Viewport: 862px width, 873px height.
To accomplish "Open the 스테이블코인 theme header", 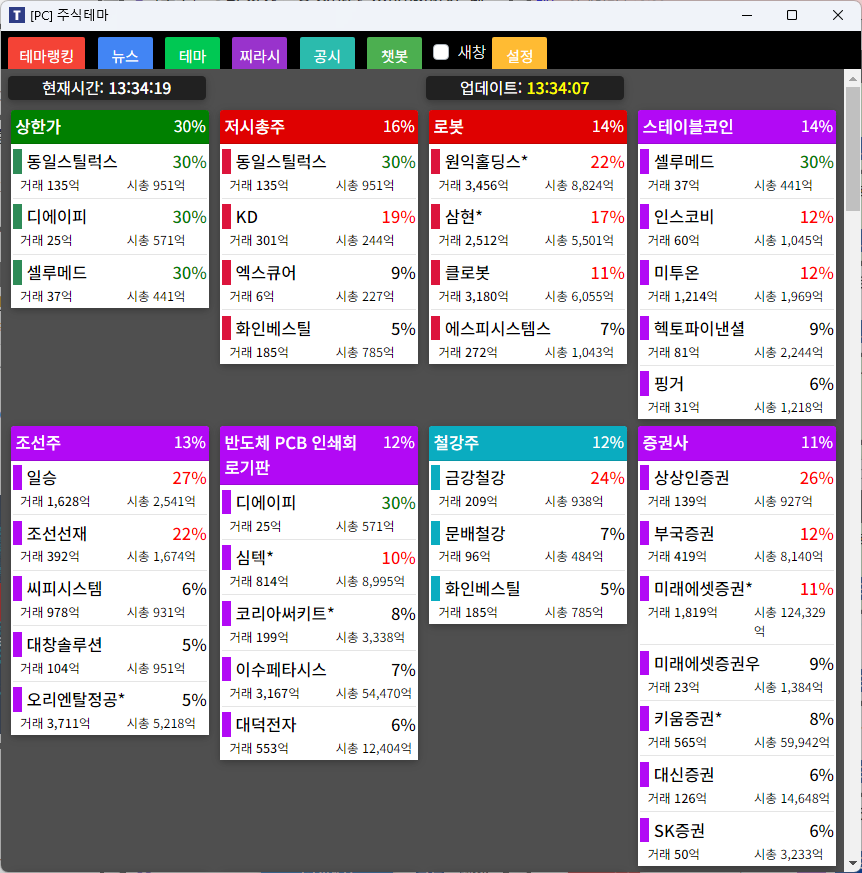I will (x=737, y=127).
